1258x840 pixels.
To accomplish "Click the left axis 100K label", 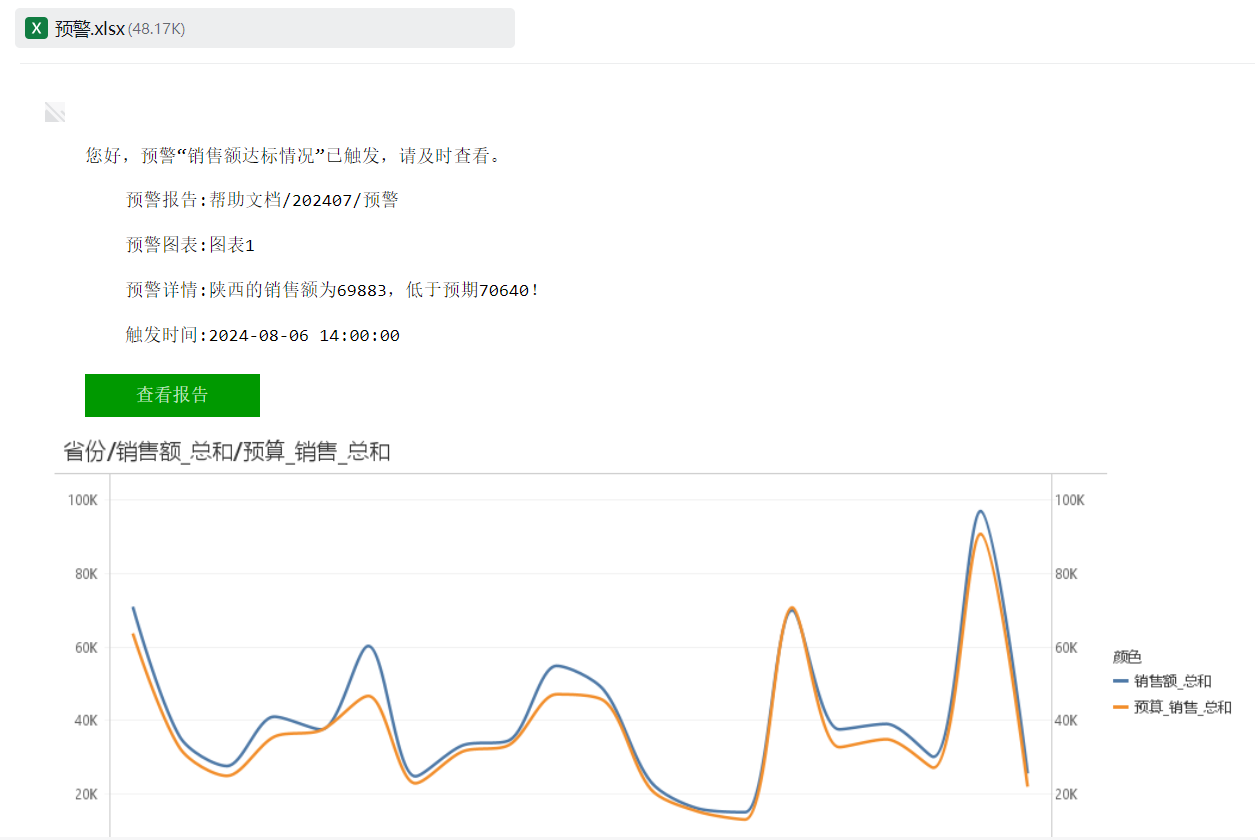I will click(82, 500).
